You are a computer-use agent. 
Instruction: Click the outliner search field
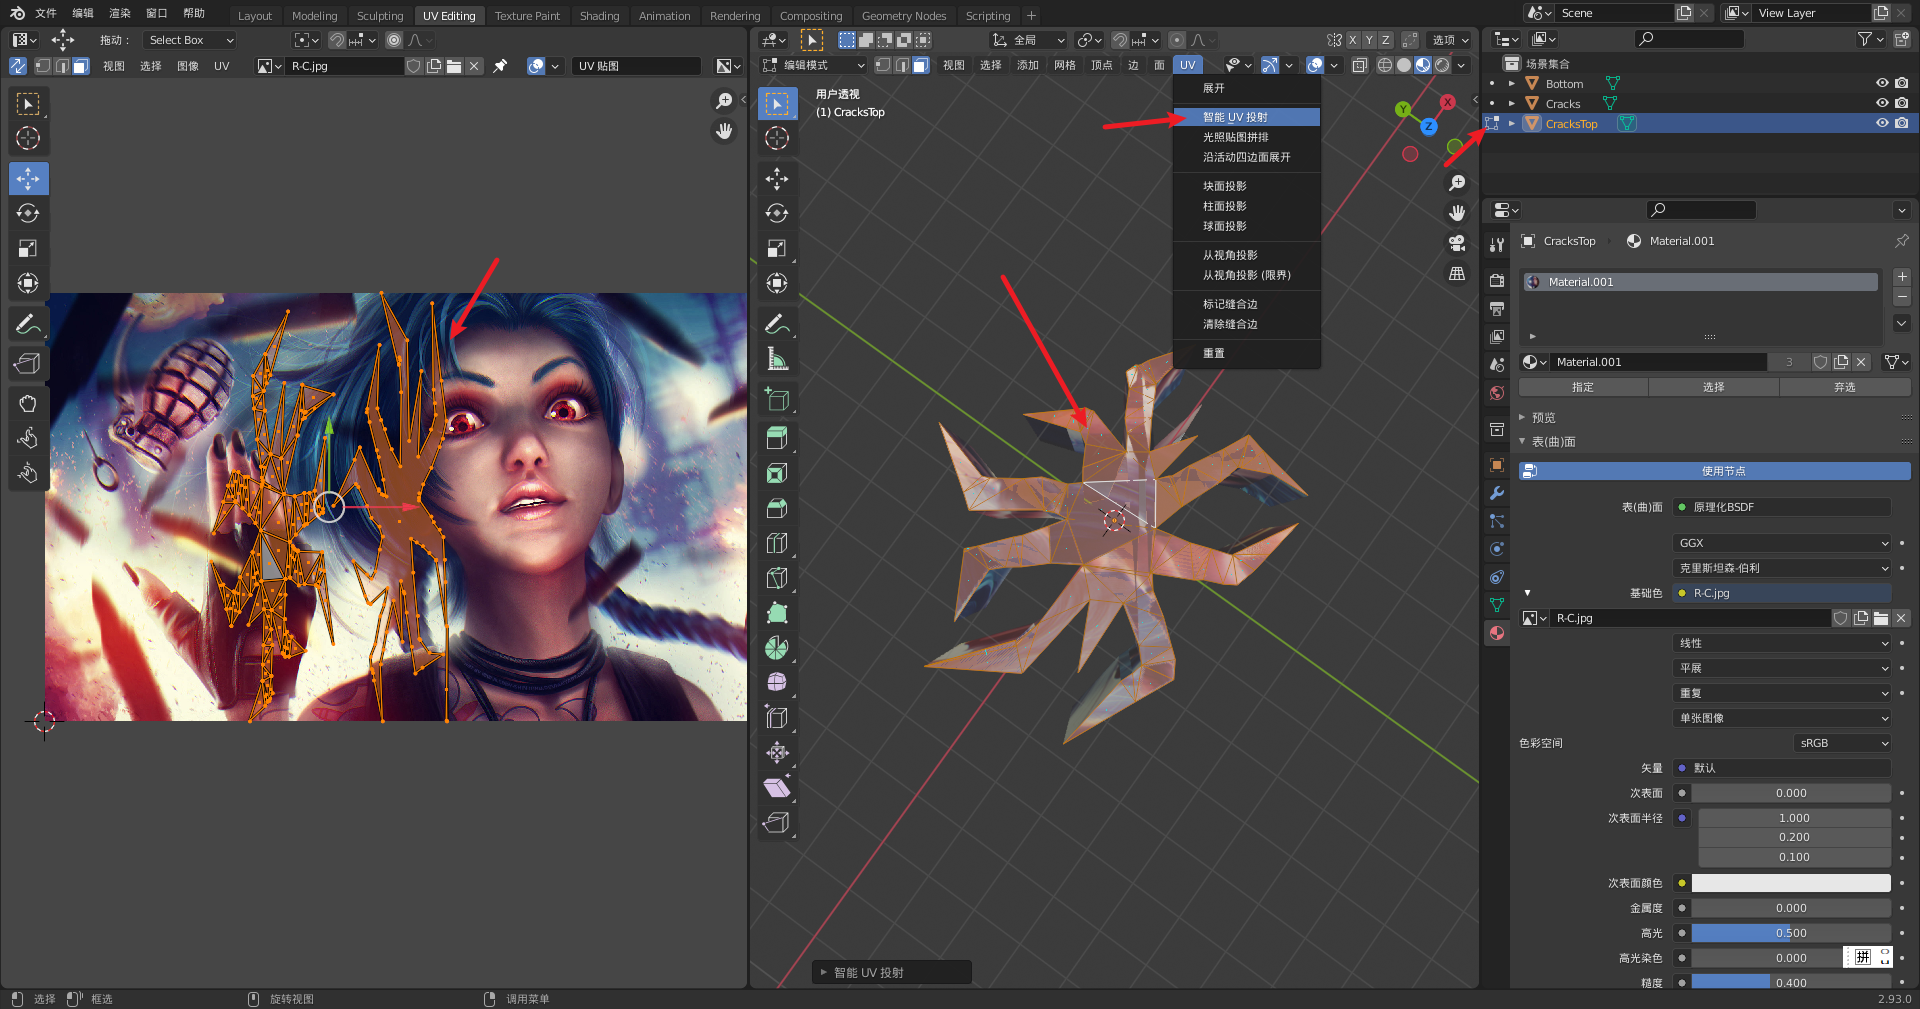[1690, 39]
